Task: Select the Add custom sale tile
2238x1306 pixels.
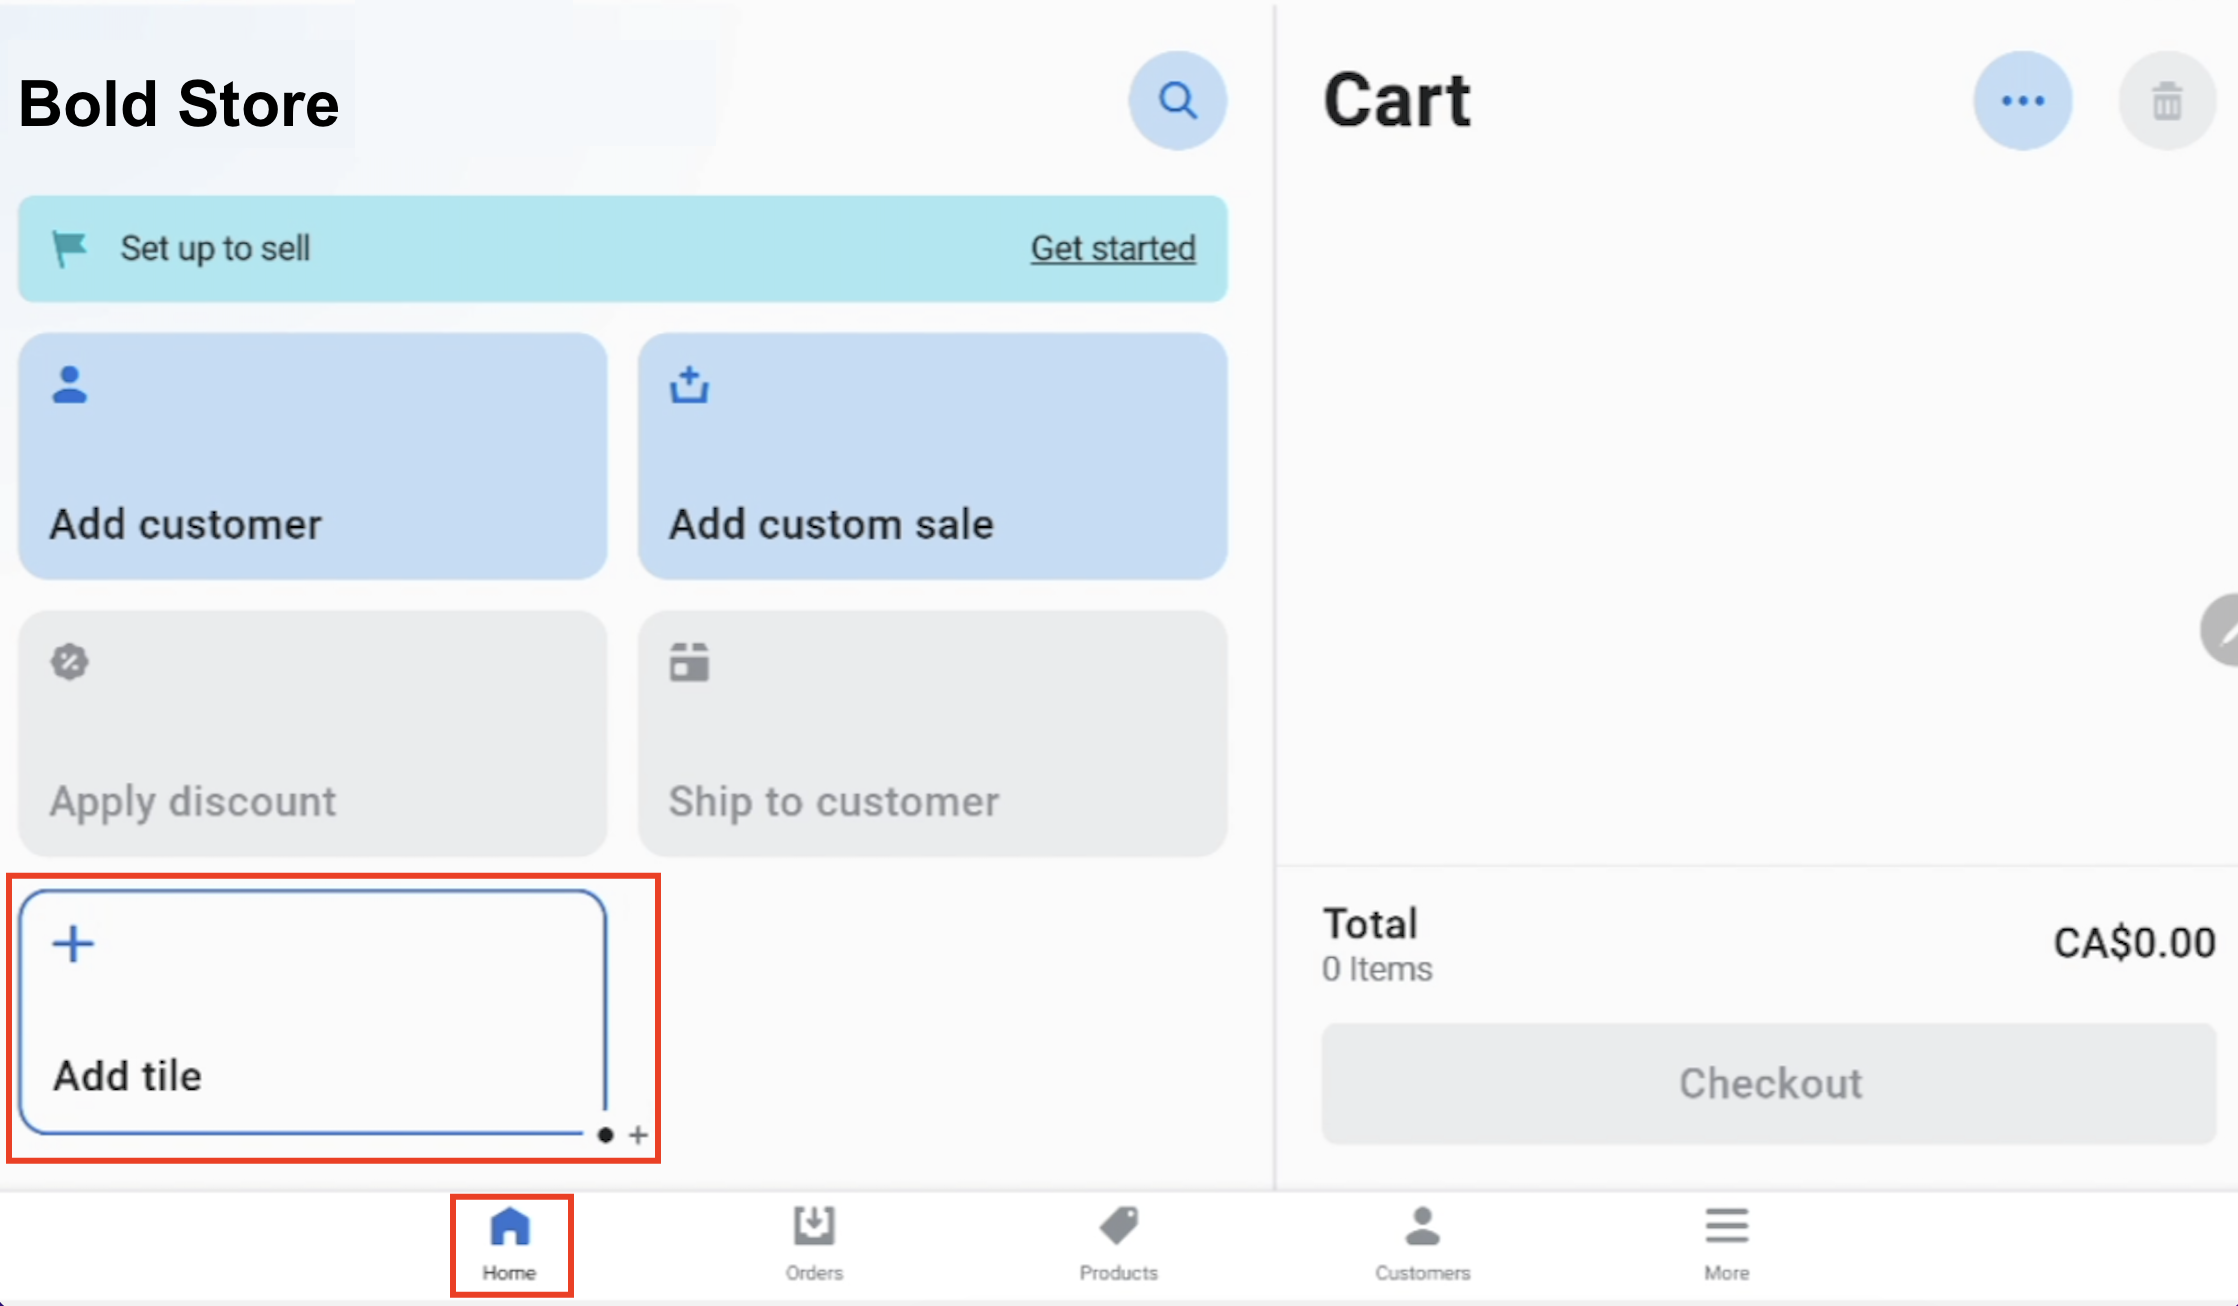Action: coord(932,456)
